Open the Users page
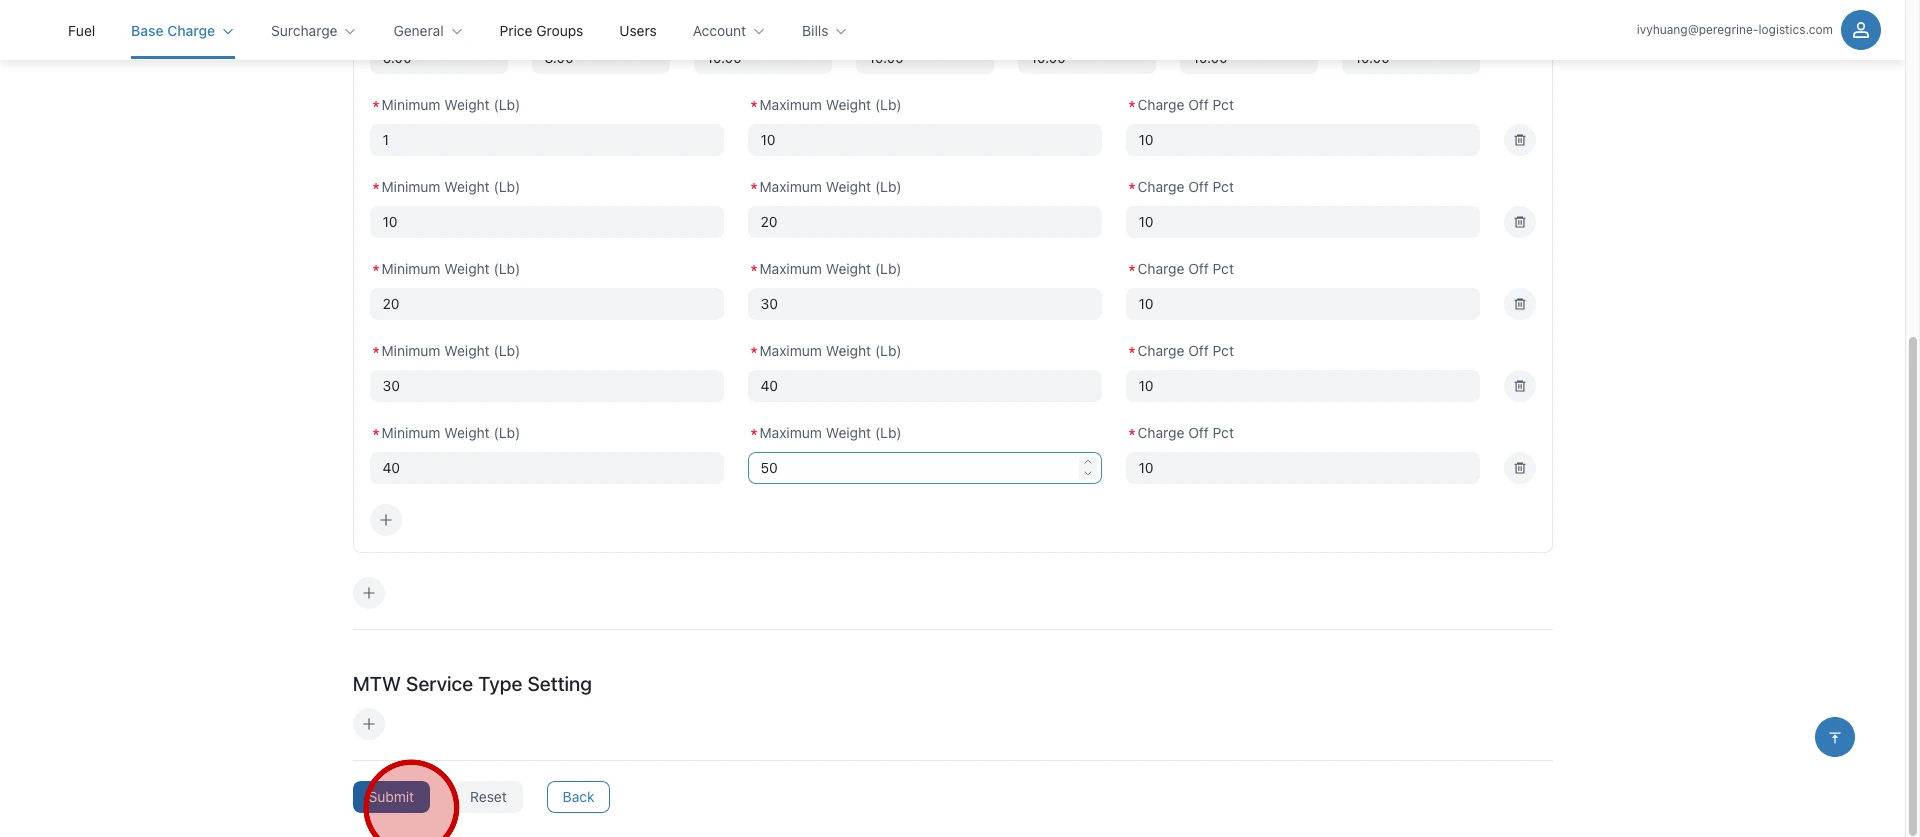 638,31
